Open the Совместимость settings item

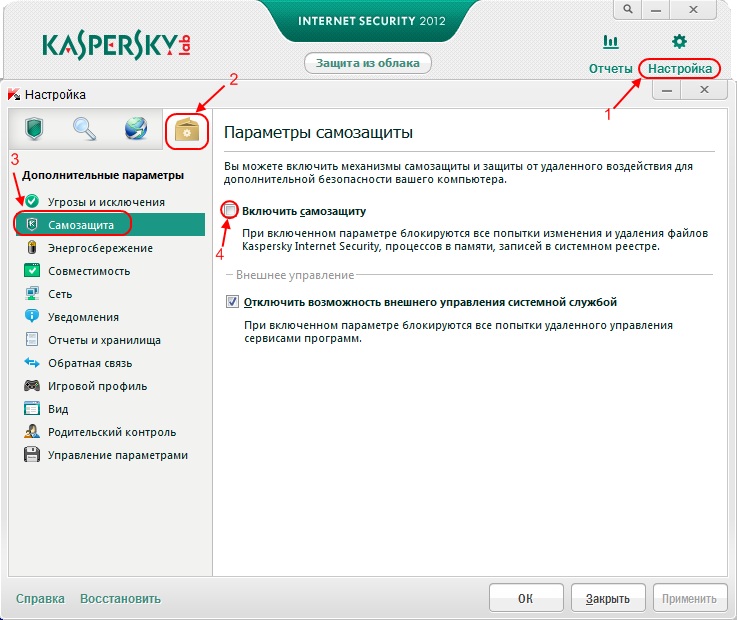tap(89, 271)
